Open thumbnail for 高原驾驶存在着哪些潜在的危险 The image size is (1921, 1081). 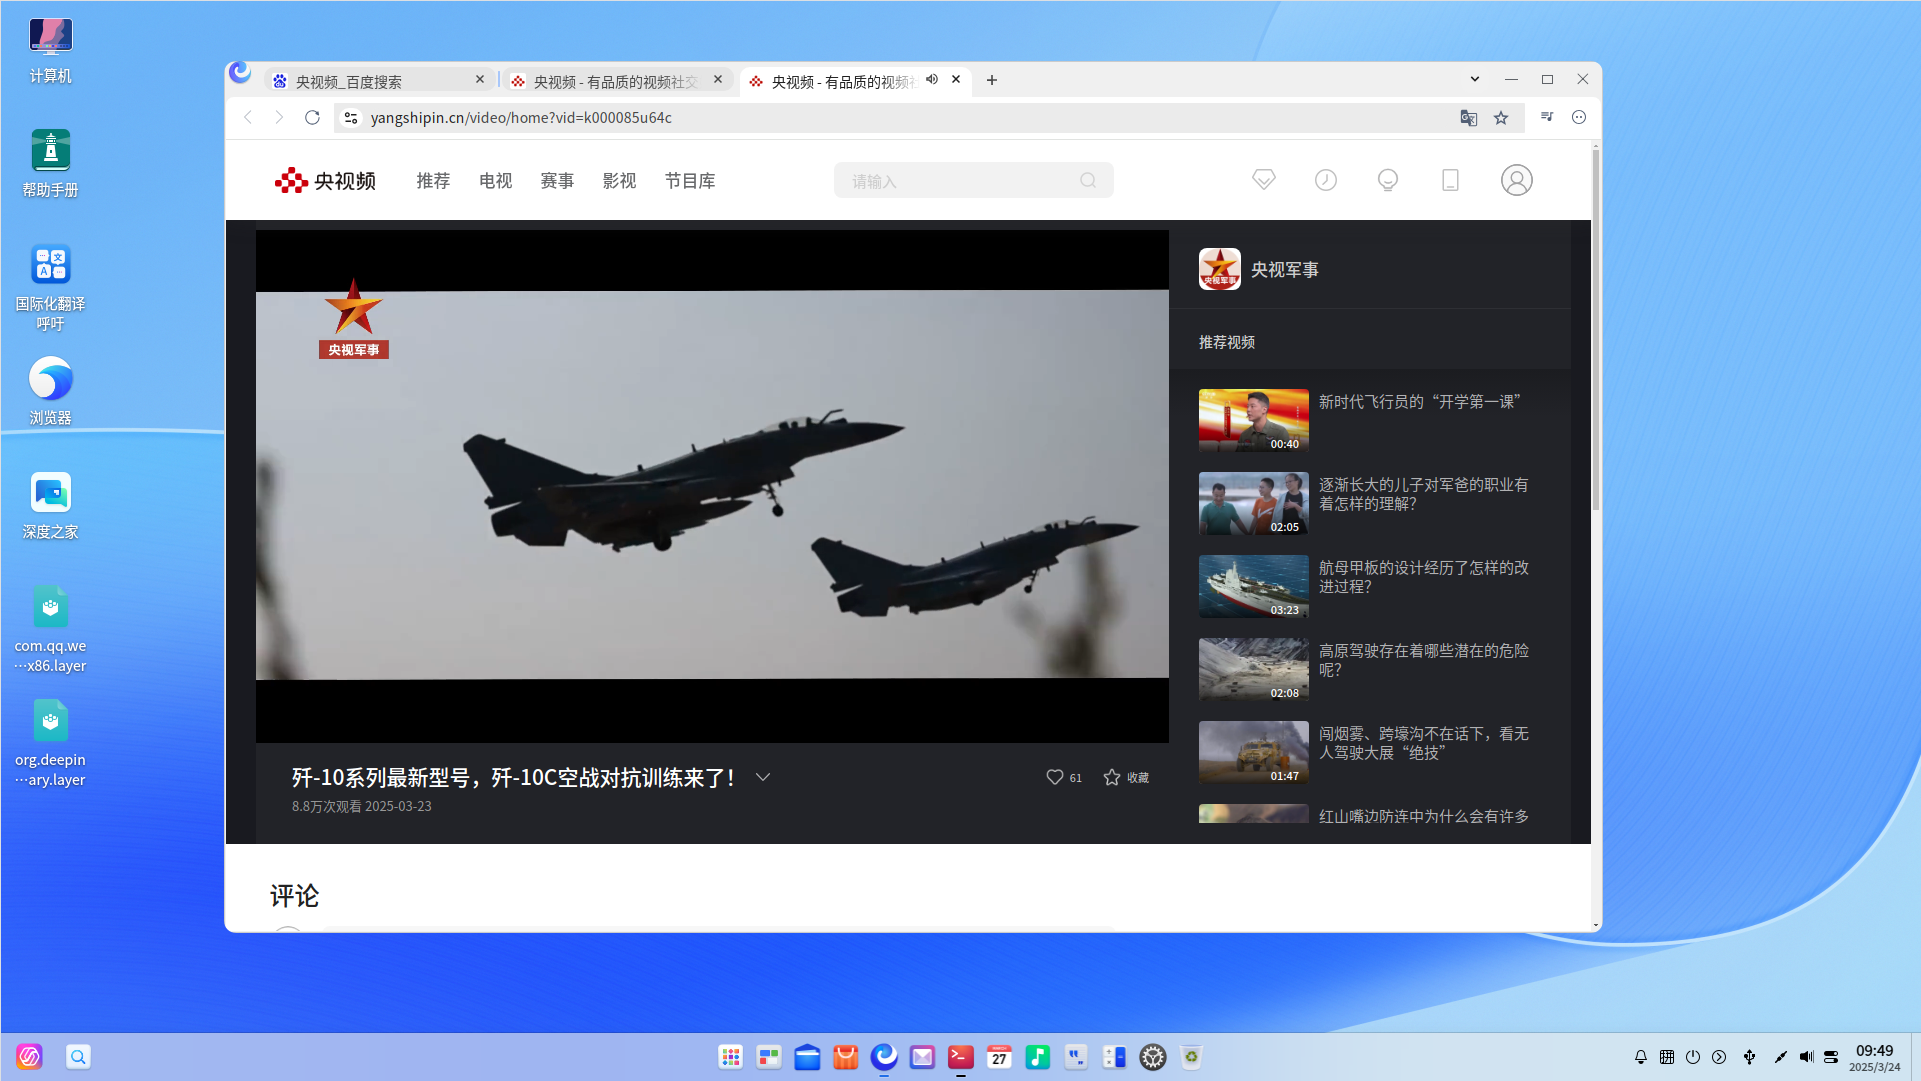tap(1254, 669)
